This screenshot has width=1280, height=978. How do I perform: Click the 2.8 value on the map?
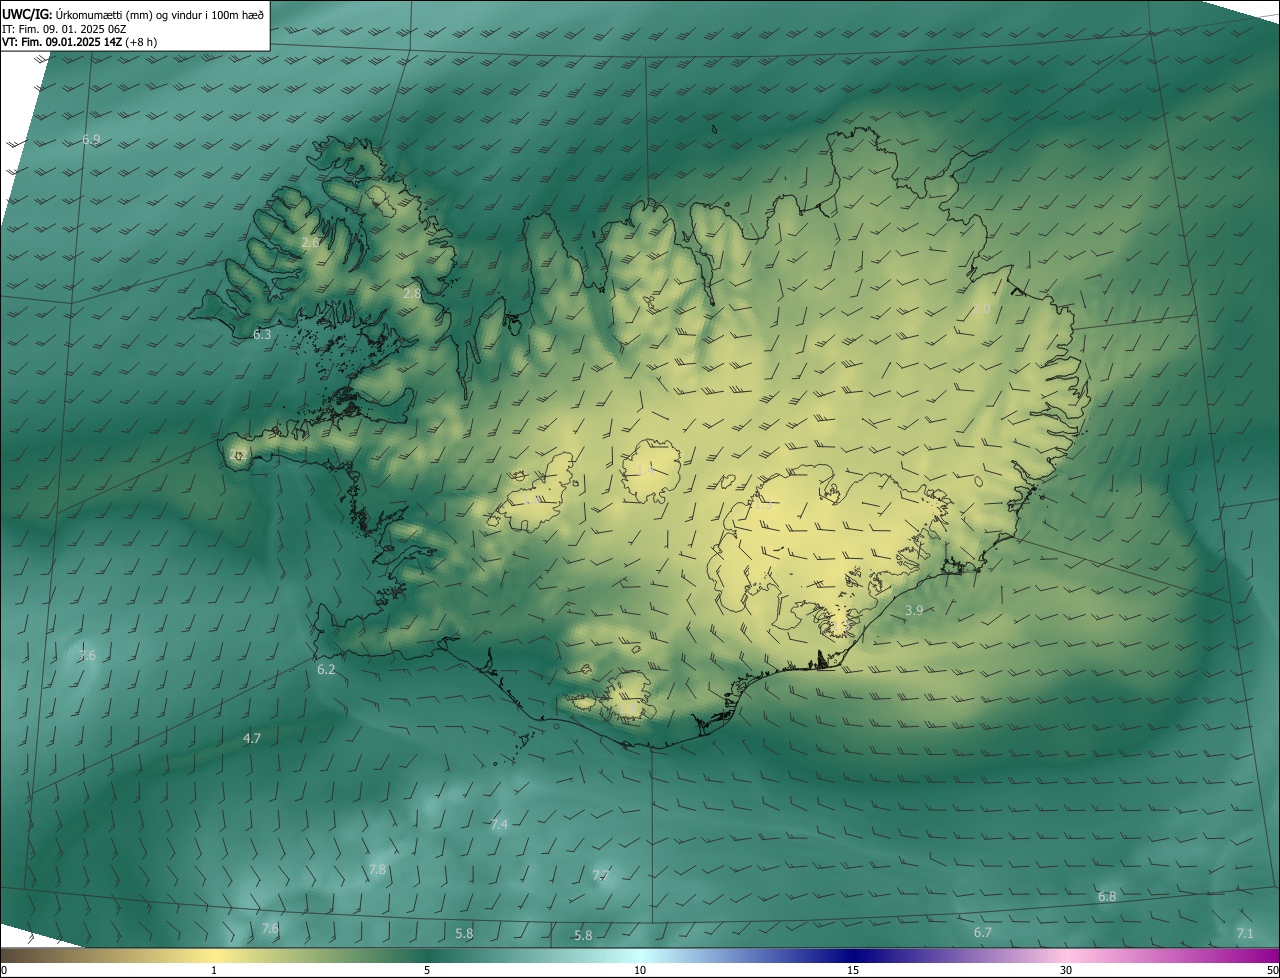tap(412, 293)
